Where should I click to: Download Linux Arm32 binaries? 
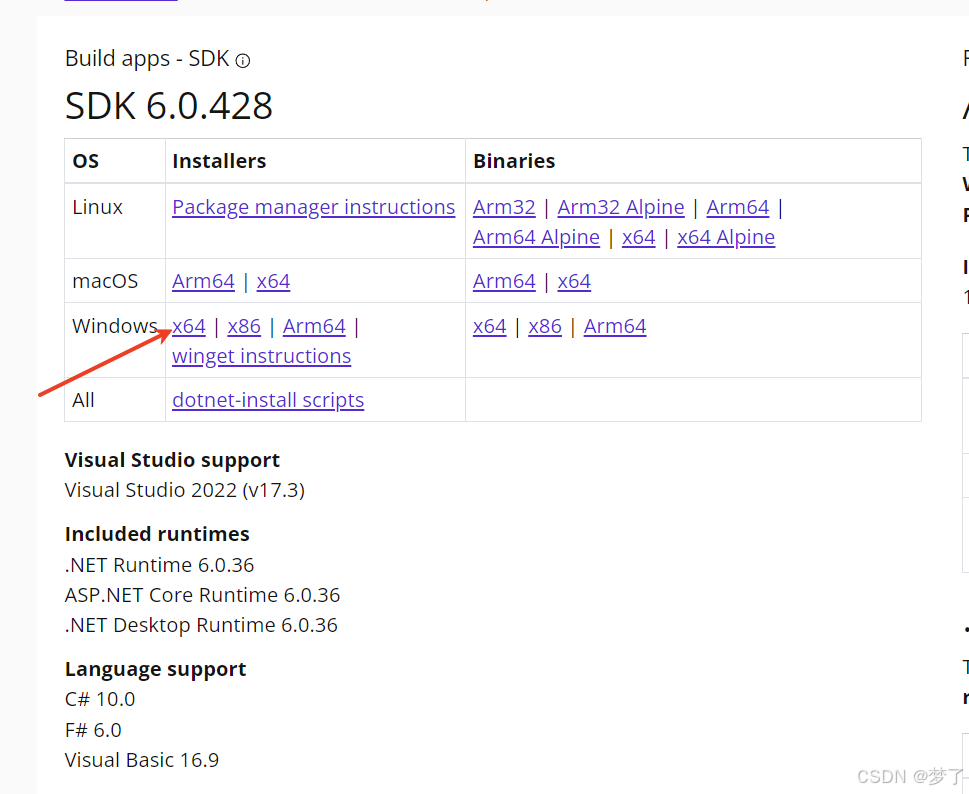(504, 207)
